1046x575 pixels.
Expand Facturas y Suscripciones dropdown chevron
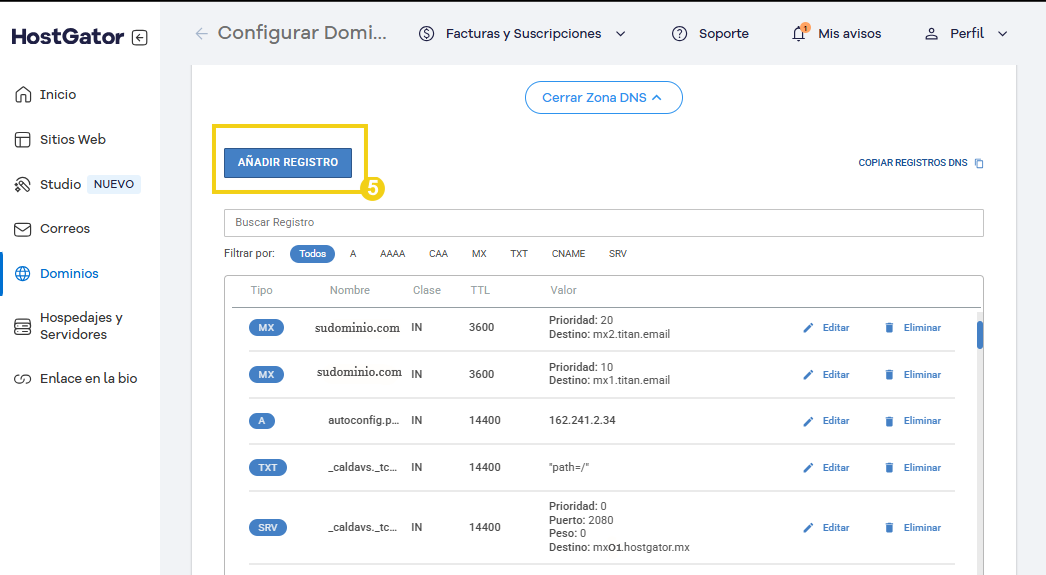point(620,34)
